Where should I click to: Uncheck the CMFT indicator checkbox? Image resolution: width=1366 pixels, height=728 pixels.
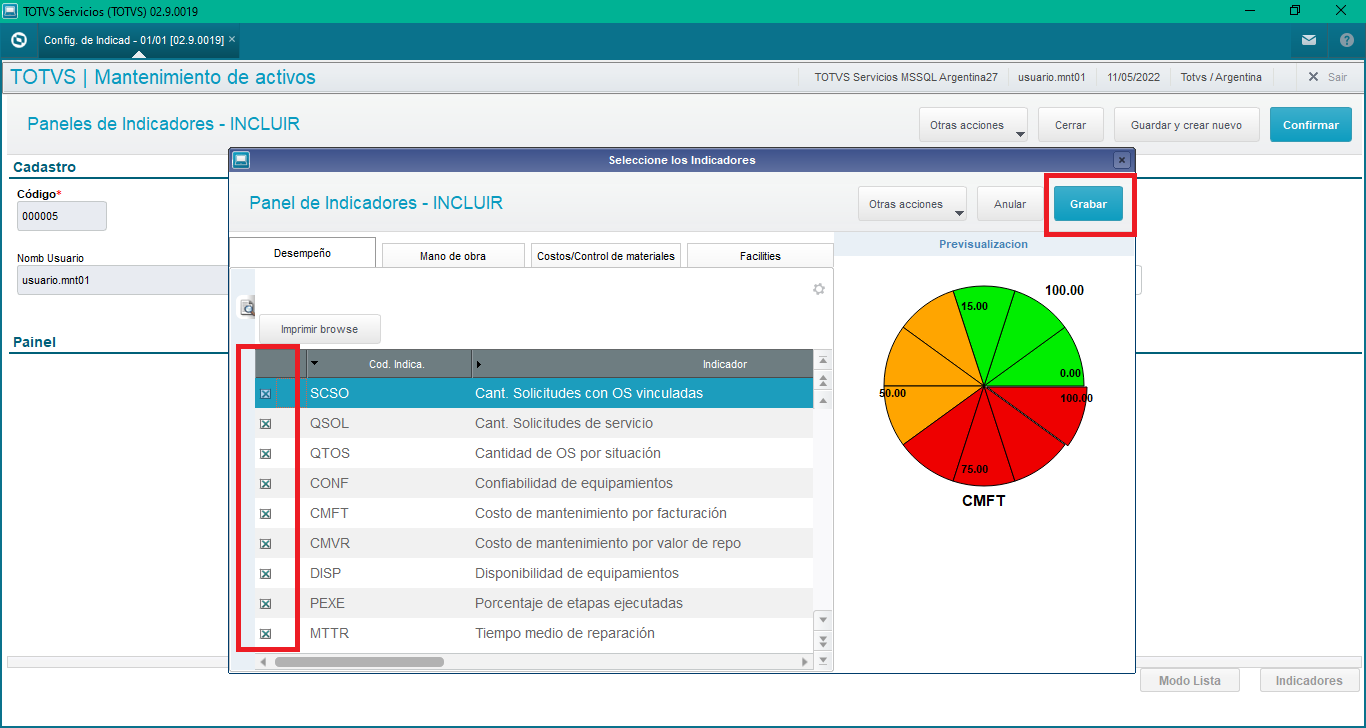tap(266, 514)
